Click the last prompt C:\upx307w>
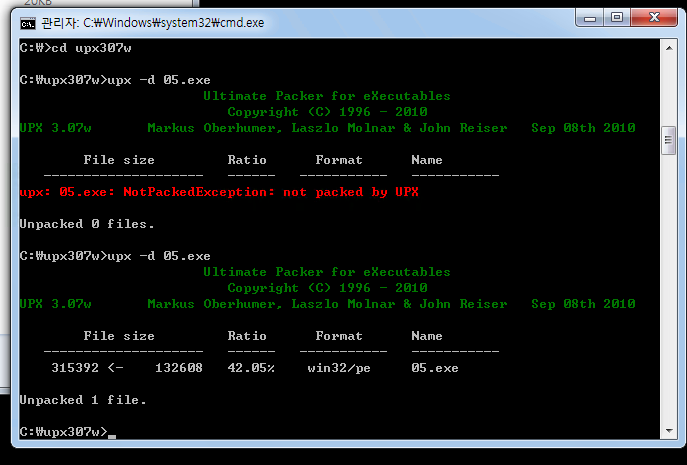This screenshot has height=465, width=687. point(64,432)
